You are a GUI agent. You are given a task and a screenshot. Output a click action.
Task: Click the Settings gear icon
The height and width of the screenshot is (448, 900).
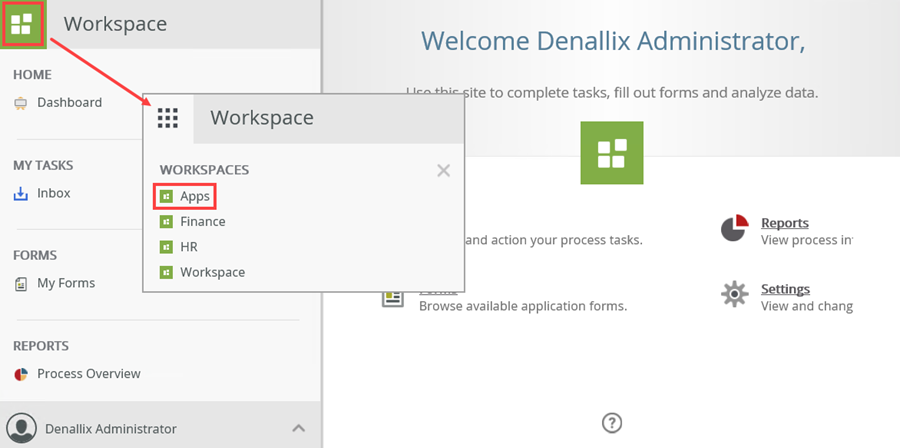[x=735, y=295]
